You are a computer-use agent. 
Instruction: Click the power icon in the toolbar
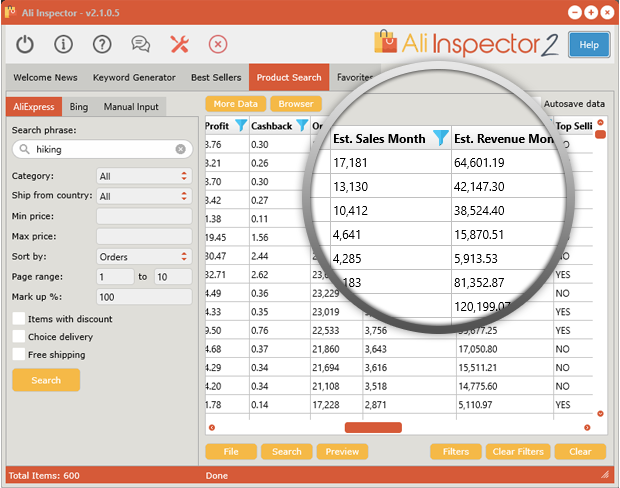(25, 44)
